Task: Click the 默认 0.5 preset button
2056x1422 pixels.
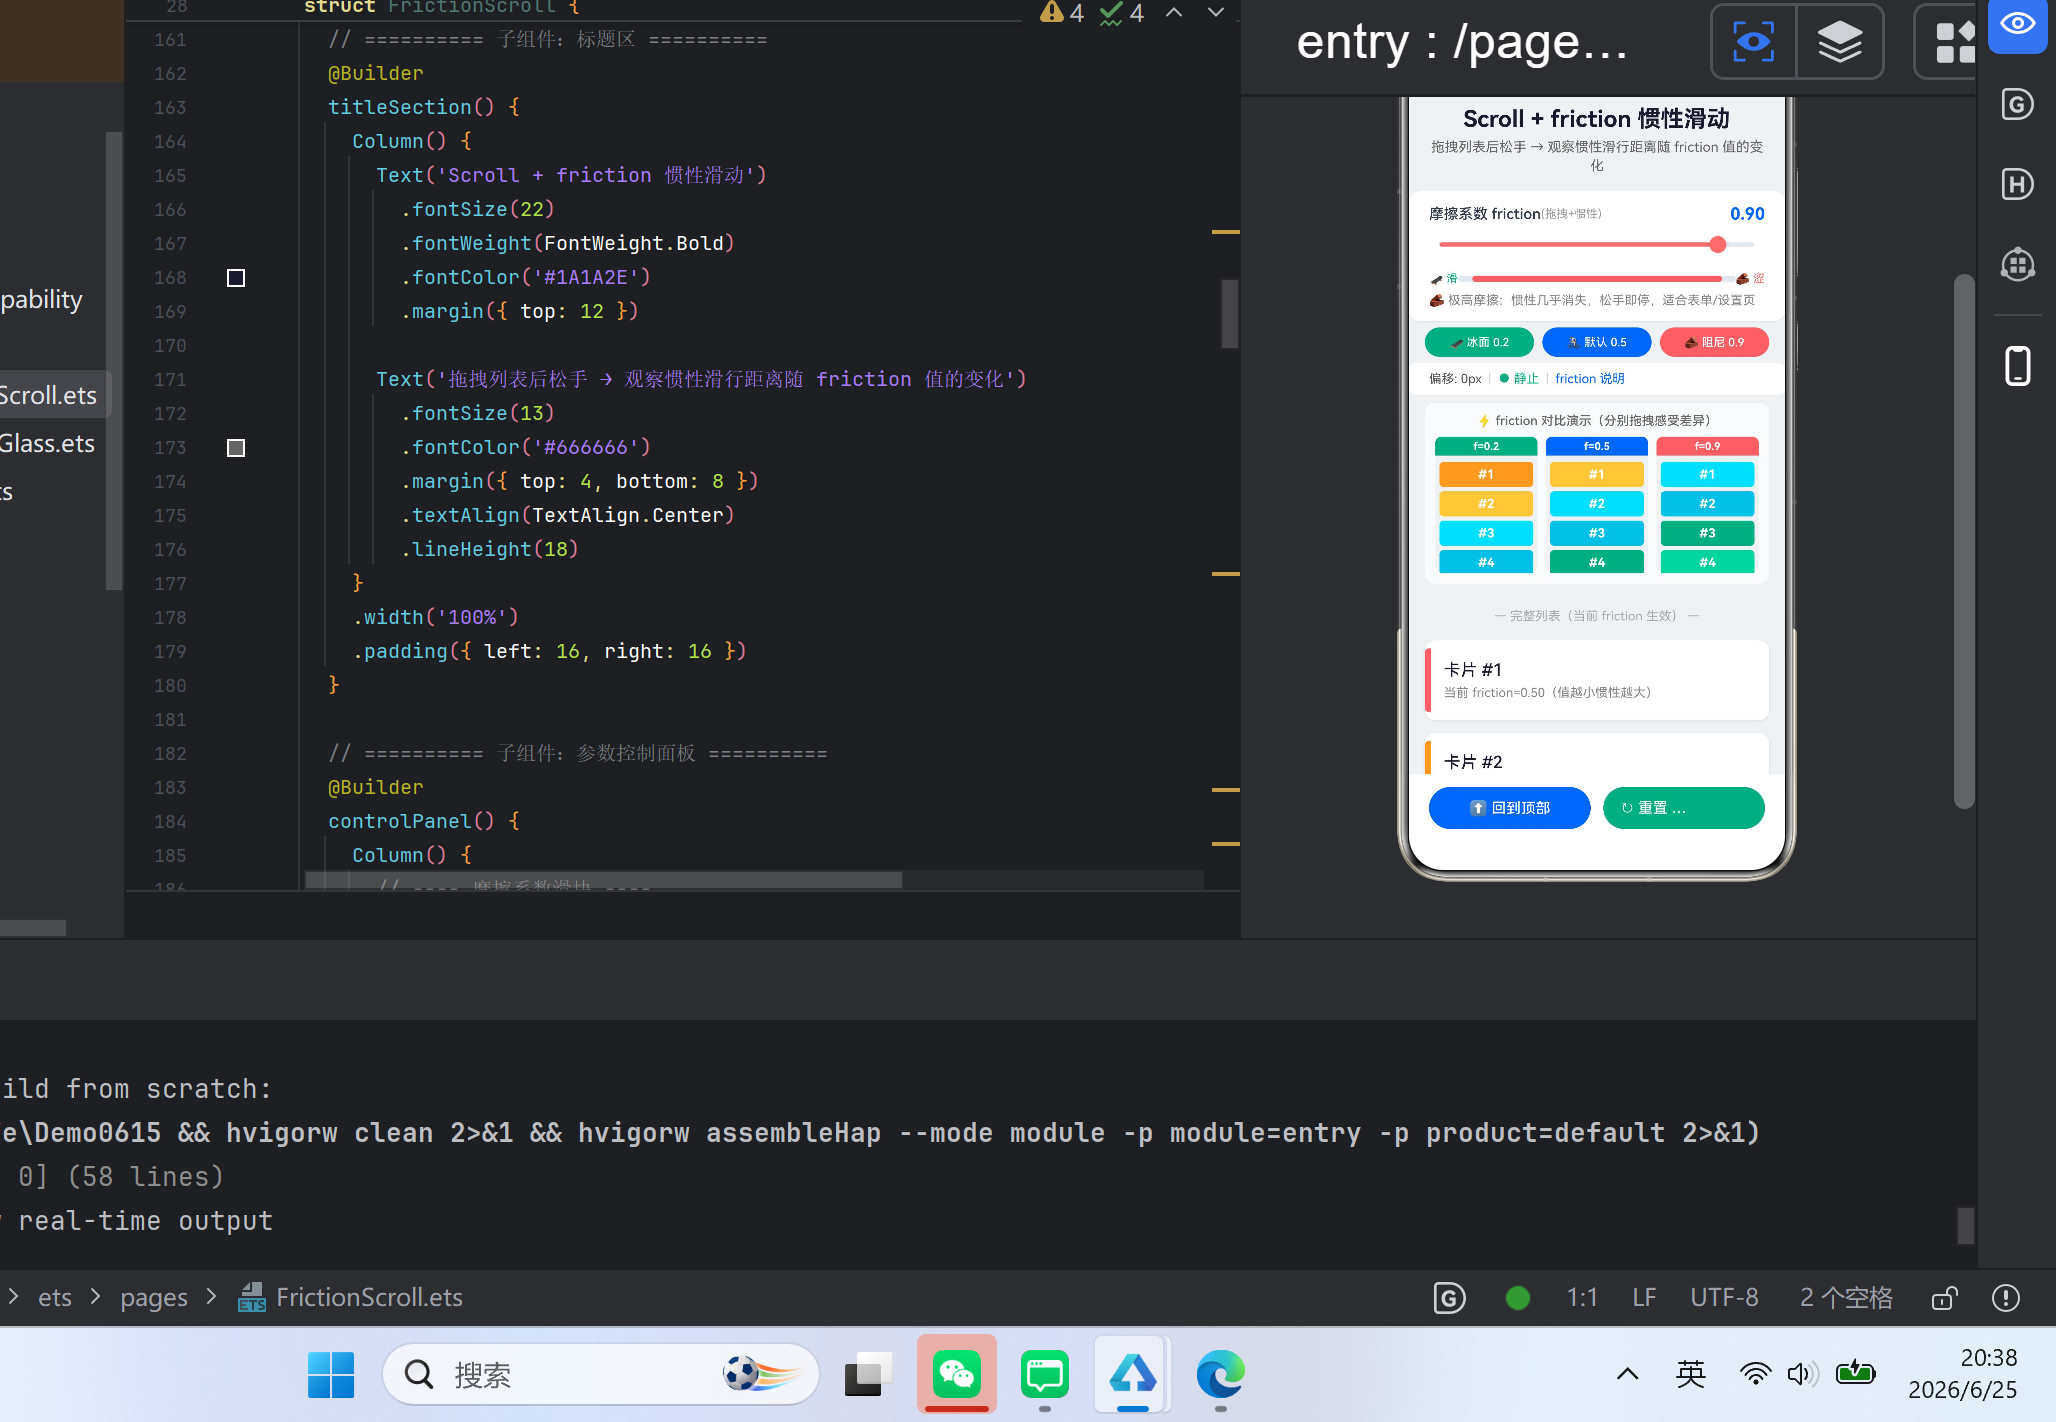Action: (x=1596, y=342)
